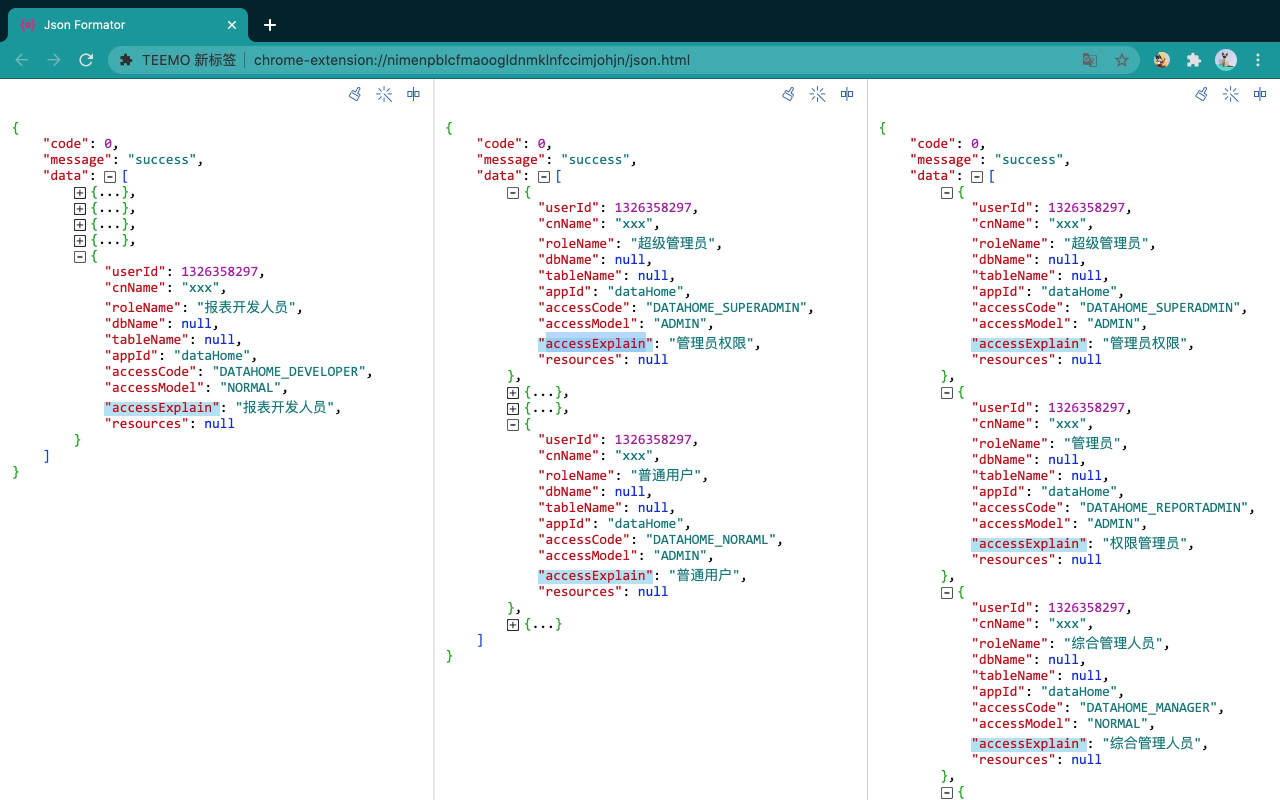Click the chrome-extension URL in address bar
Screen dimensions: 1280x800
point(472,60)
